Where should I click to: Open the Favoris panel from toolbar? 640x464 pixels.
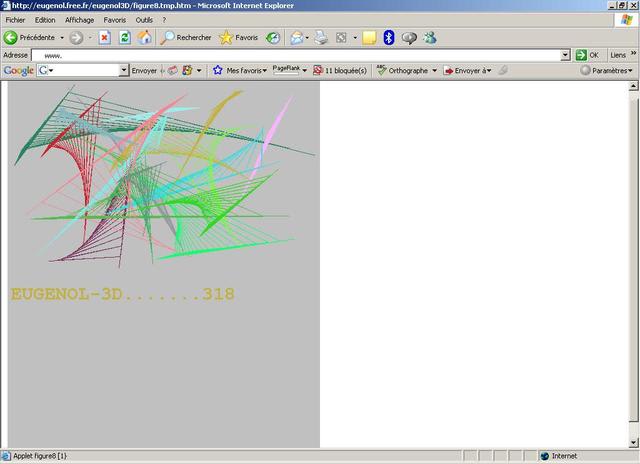pos(238,38)
